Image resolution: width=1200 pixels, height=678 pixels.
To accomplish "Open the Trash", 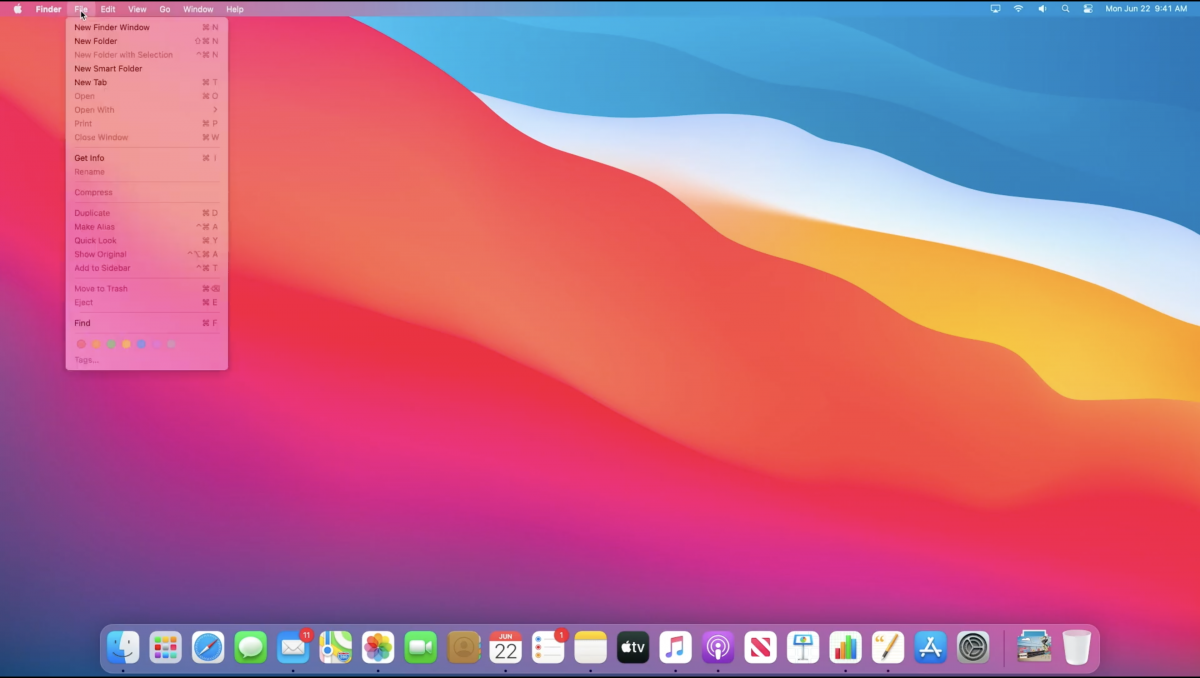I will tap(1075, 648).
